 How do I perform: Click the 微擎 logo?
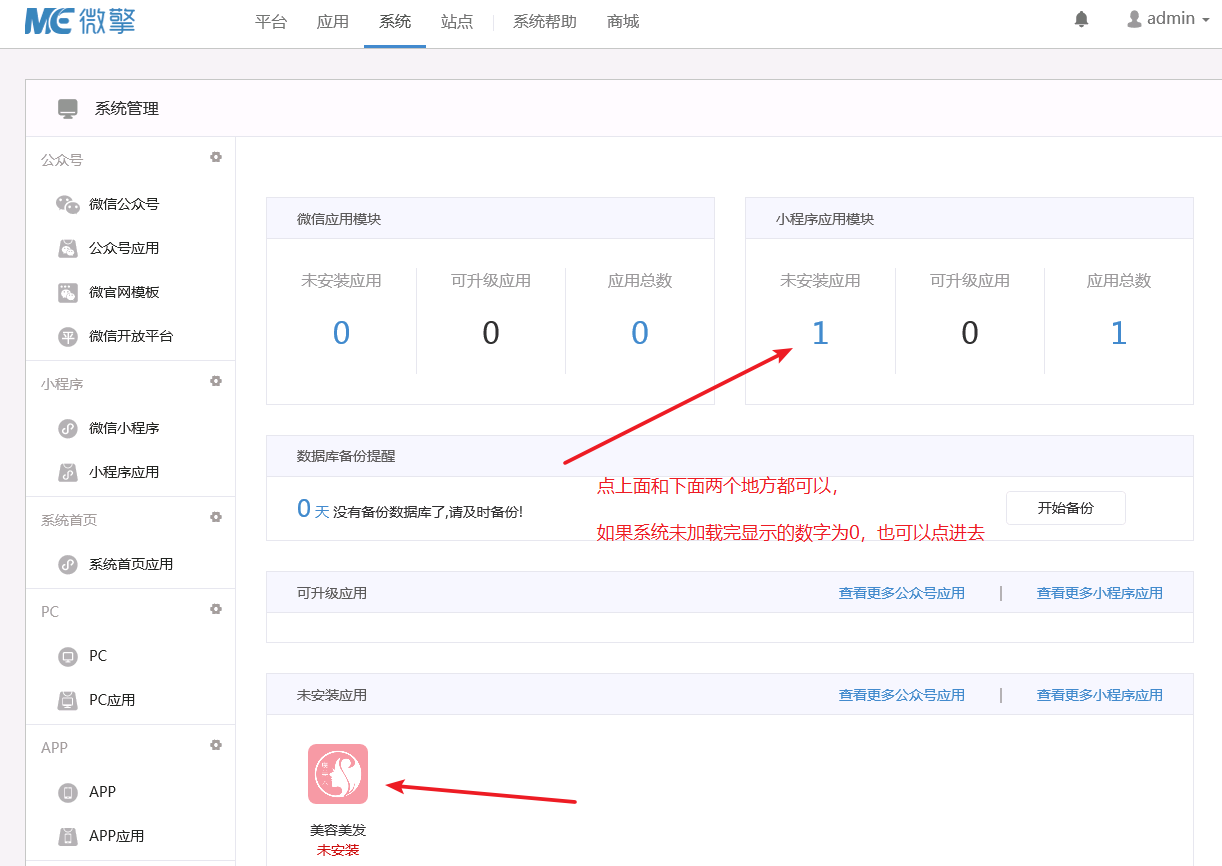click(80, 21)
